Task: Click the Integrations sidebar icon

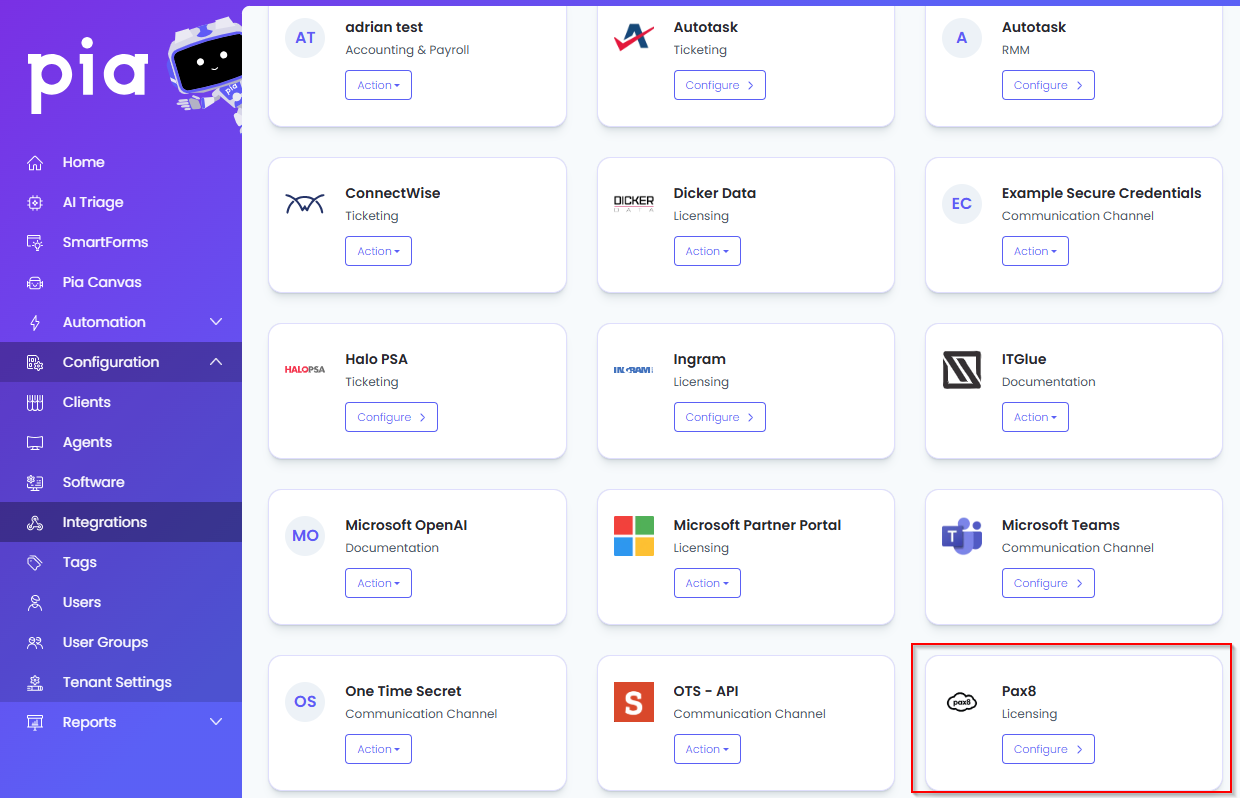Action: 35,522
